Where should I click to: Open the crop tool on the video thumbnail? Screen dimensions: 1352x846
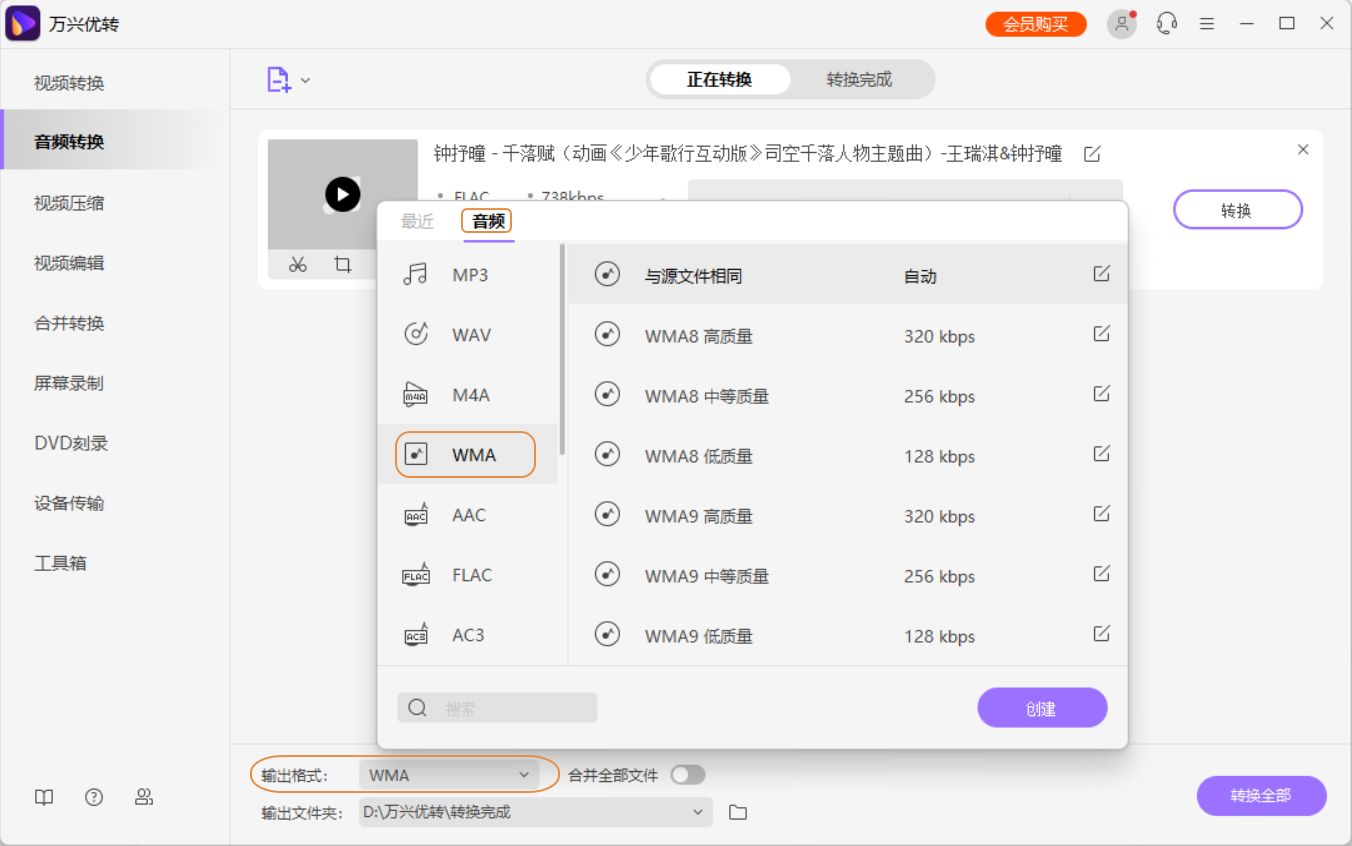coord(343,264)
